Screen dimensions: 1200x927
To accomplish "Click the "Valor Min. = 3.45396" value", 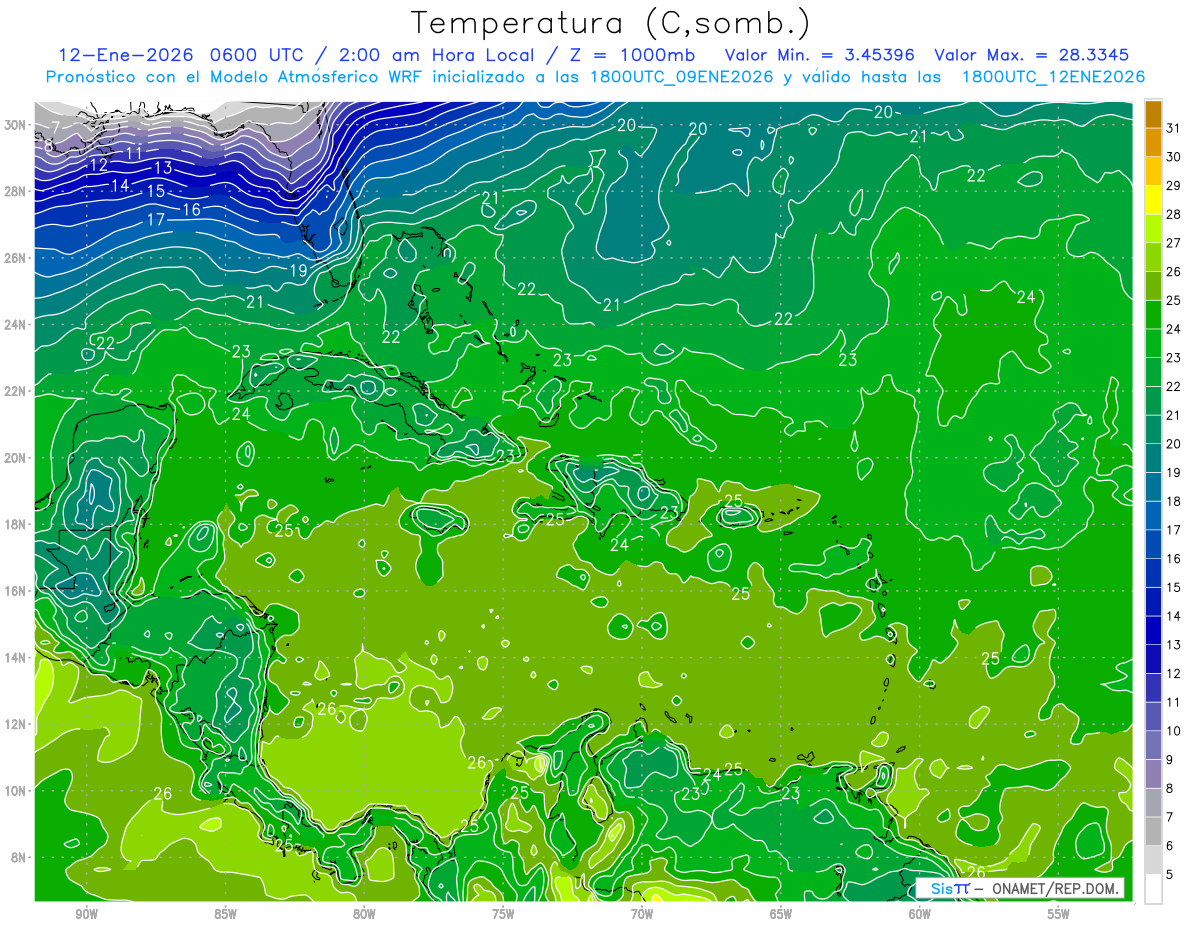I will click(822, 55).
